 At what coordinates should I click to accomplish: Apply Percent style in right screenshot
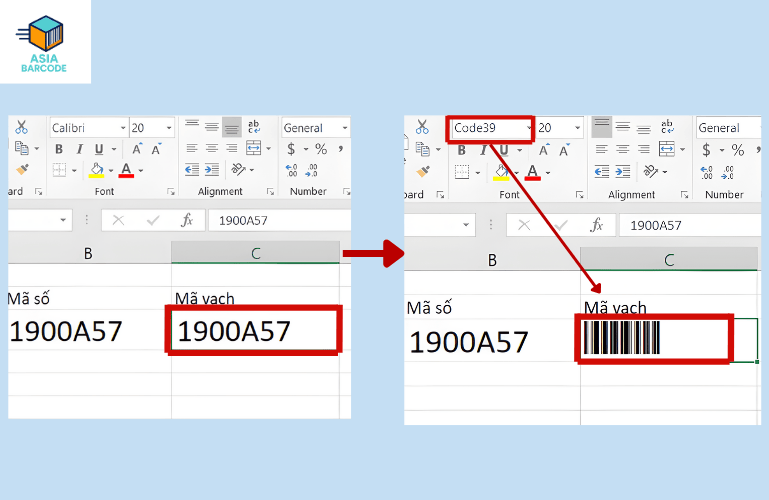point(738,150)
